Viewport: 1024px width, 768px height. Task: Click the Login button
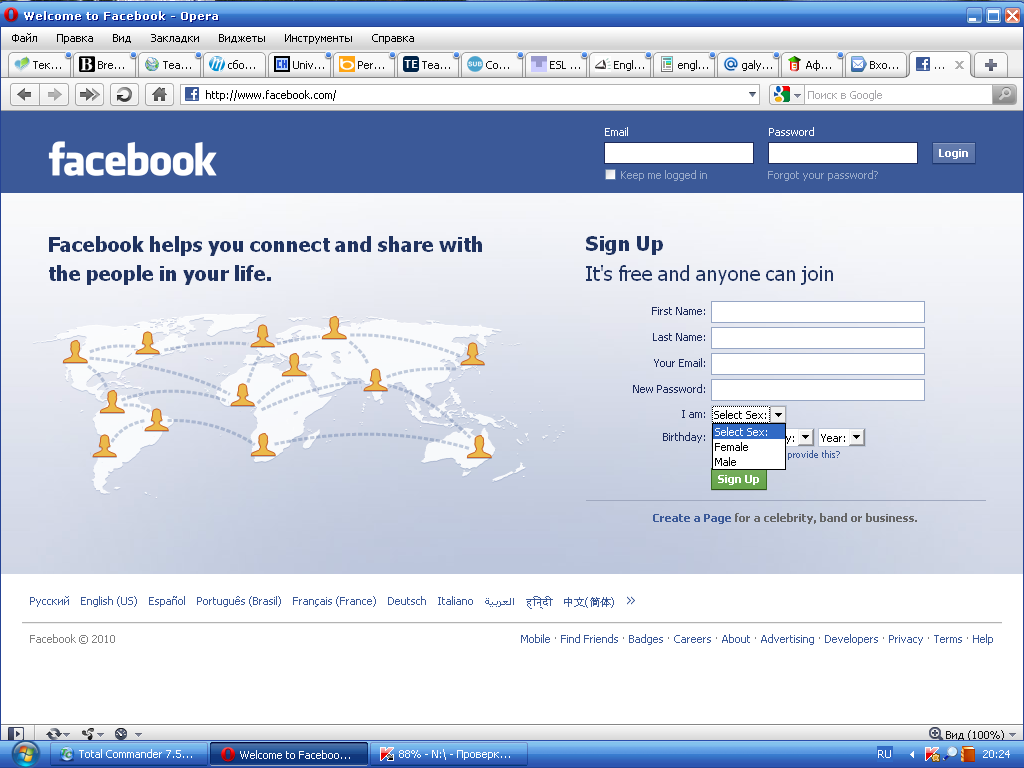tap(953, 153)
